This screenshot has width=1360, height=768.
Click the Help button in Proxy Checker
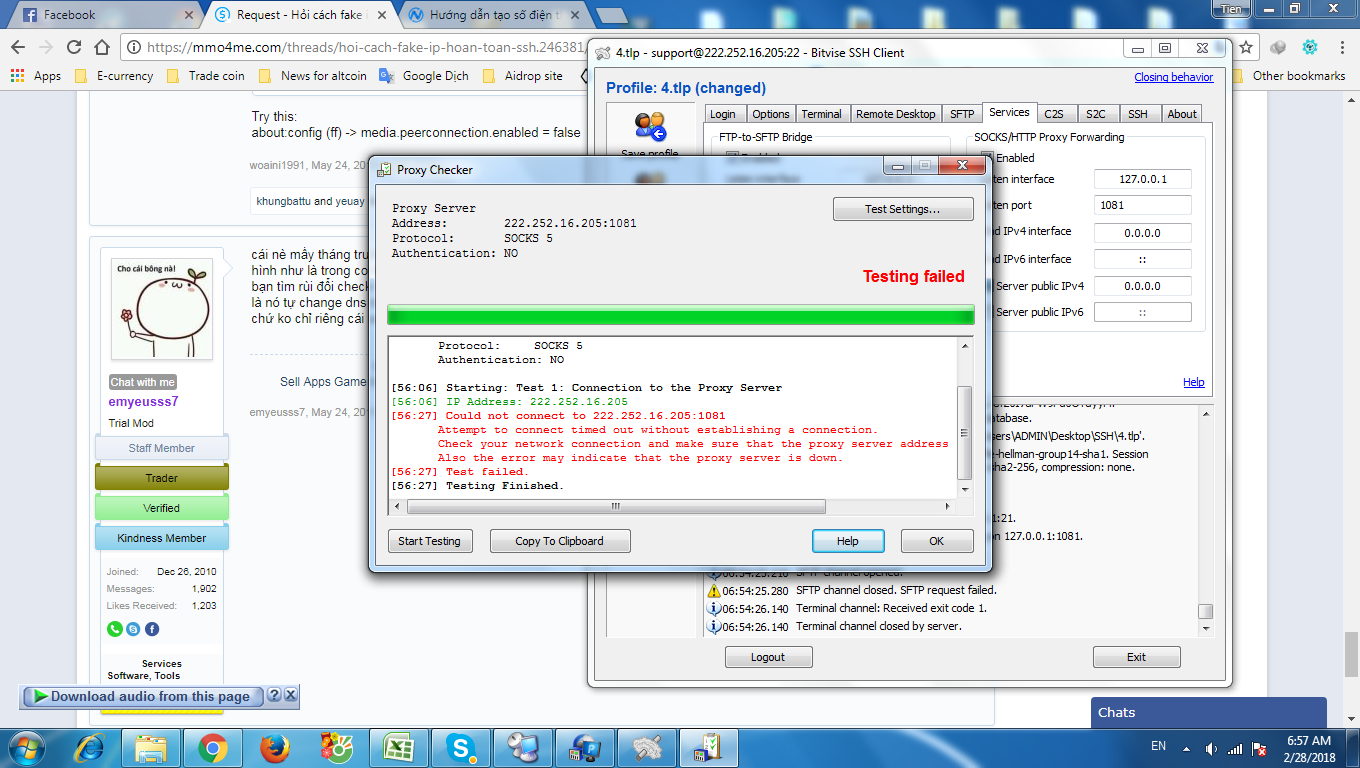848,541
